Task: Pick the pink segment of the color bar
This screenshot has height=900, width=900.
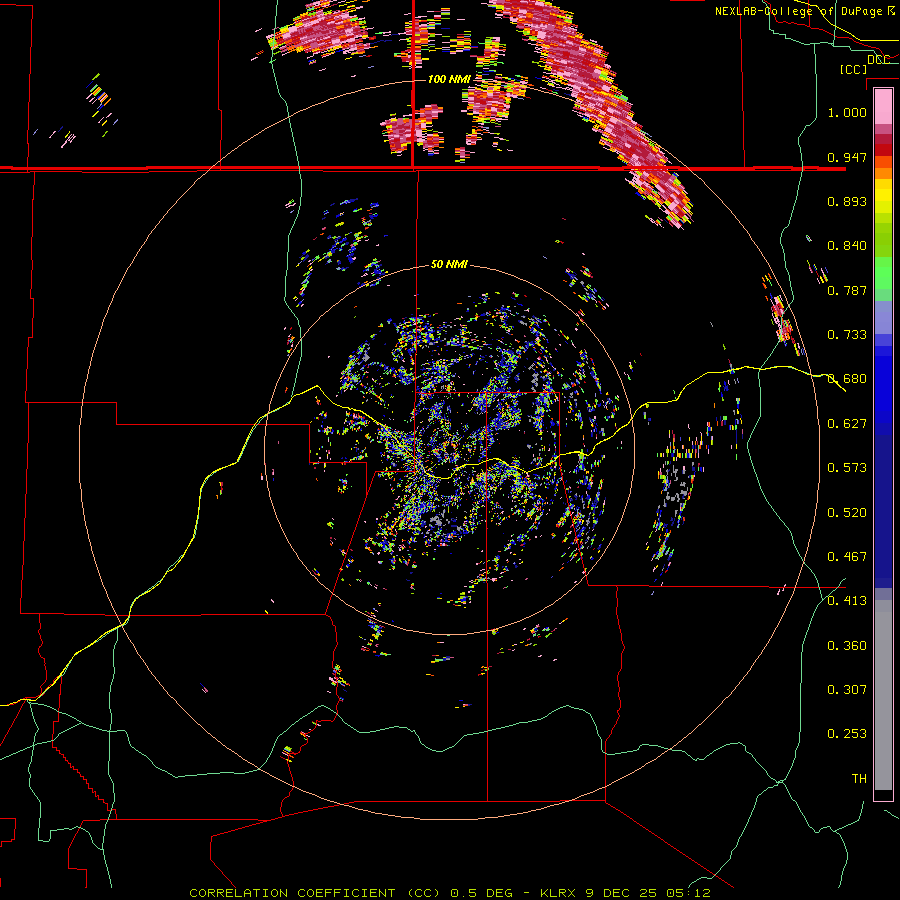Action: point(883,106)
